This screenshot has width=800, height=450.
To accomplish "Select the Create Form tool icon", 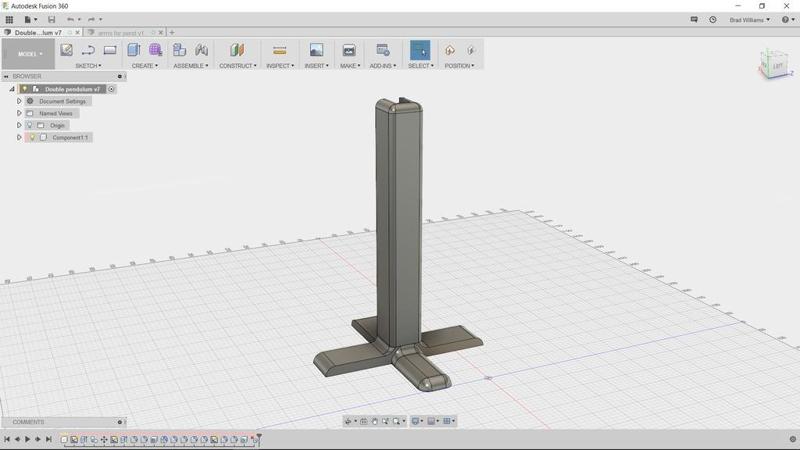I will (x=156, y=50).
